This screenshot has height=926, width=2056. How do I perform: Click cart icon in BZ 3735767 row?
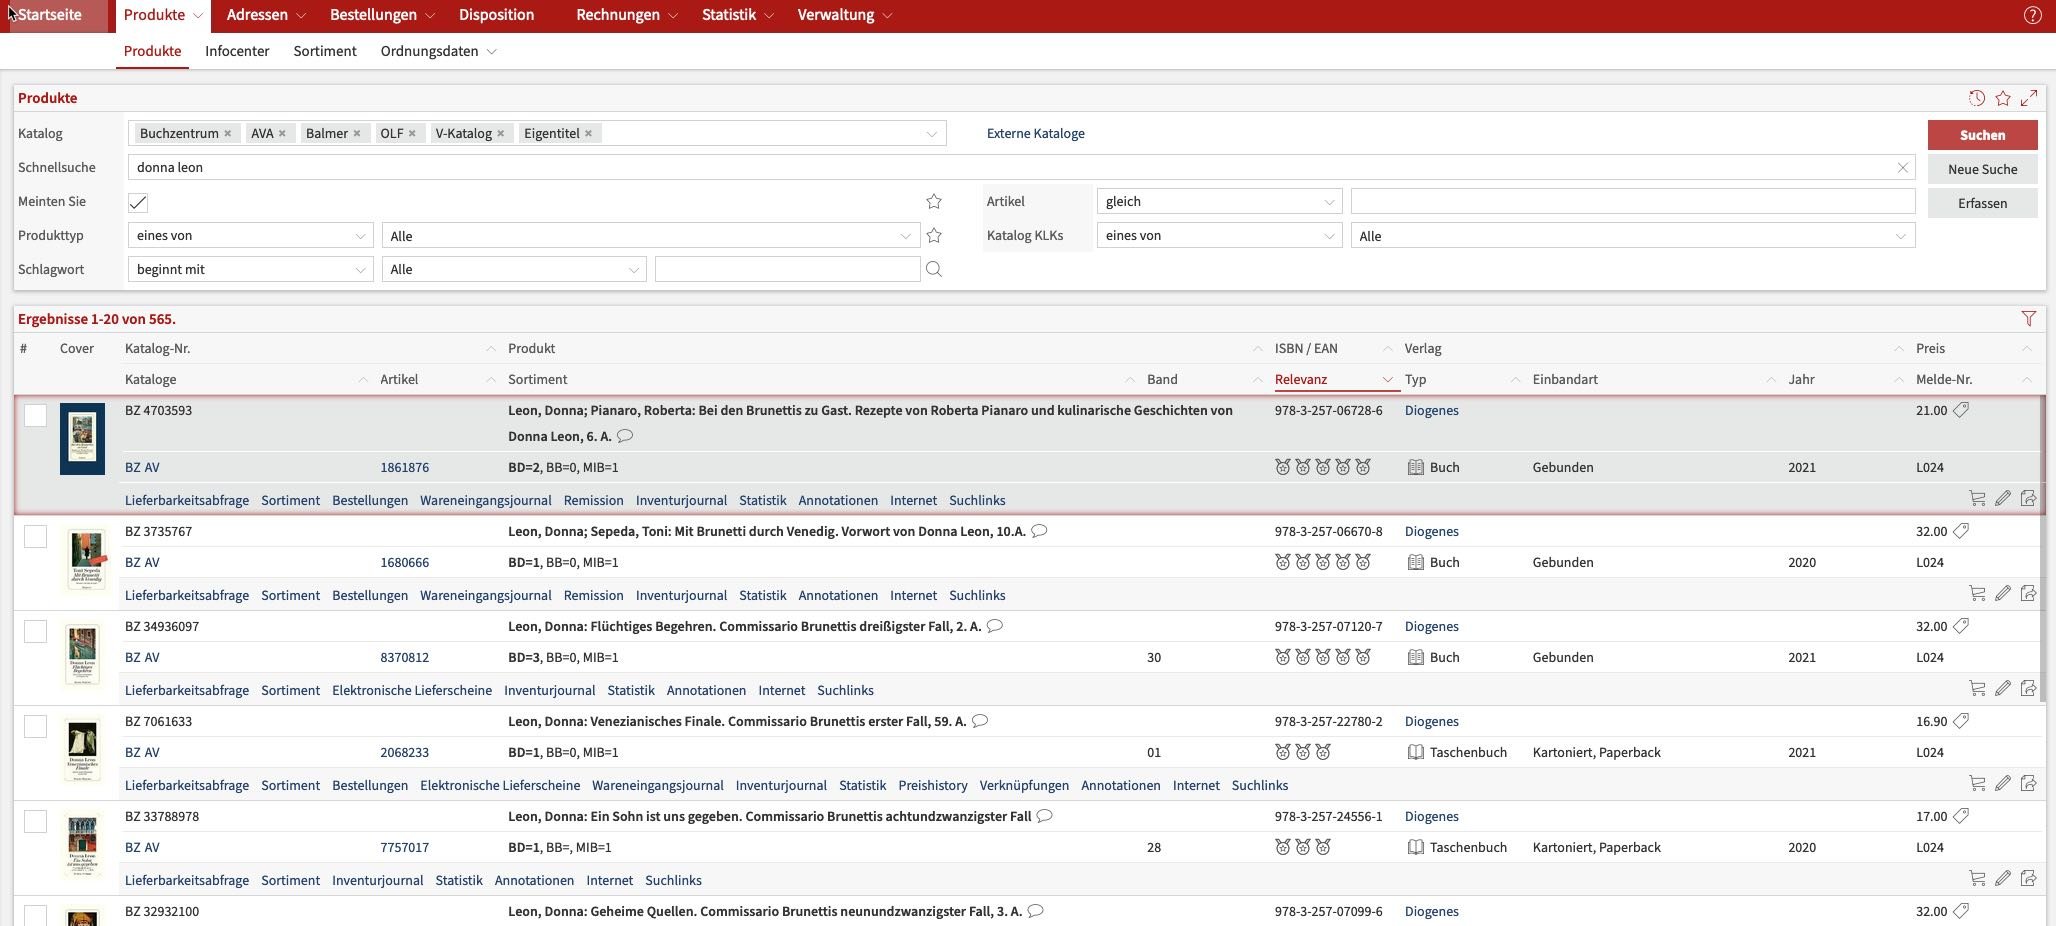pos(1977,593)
